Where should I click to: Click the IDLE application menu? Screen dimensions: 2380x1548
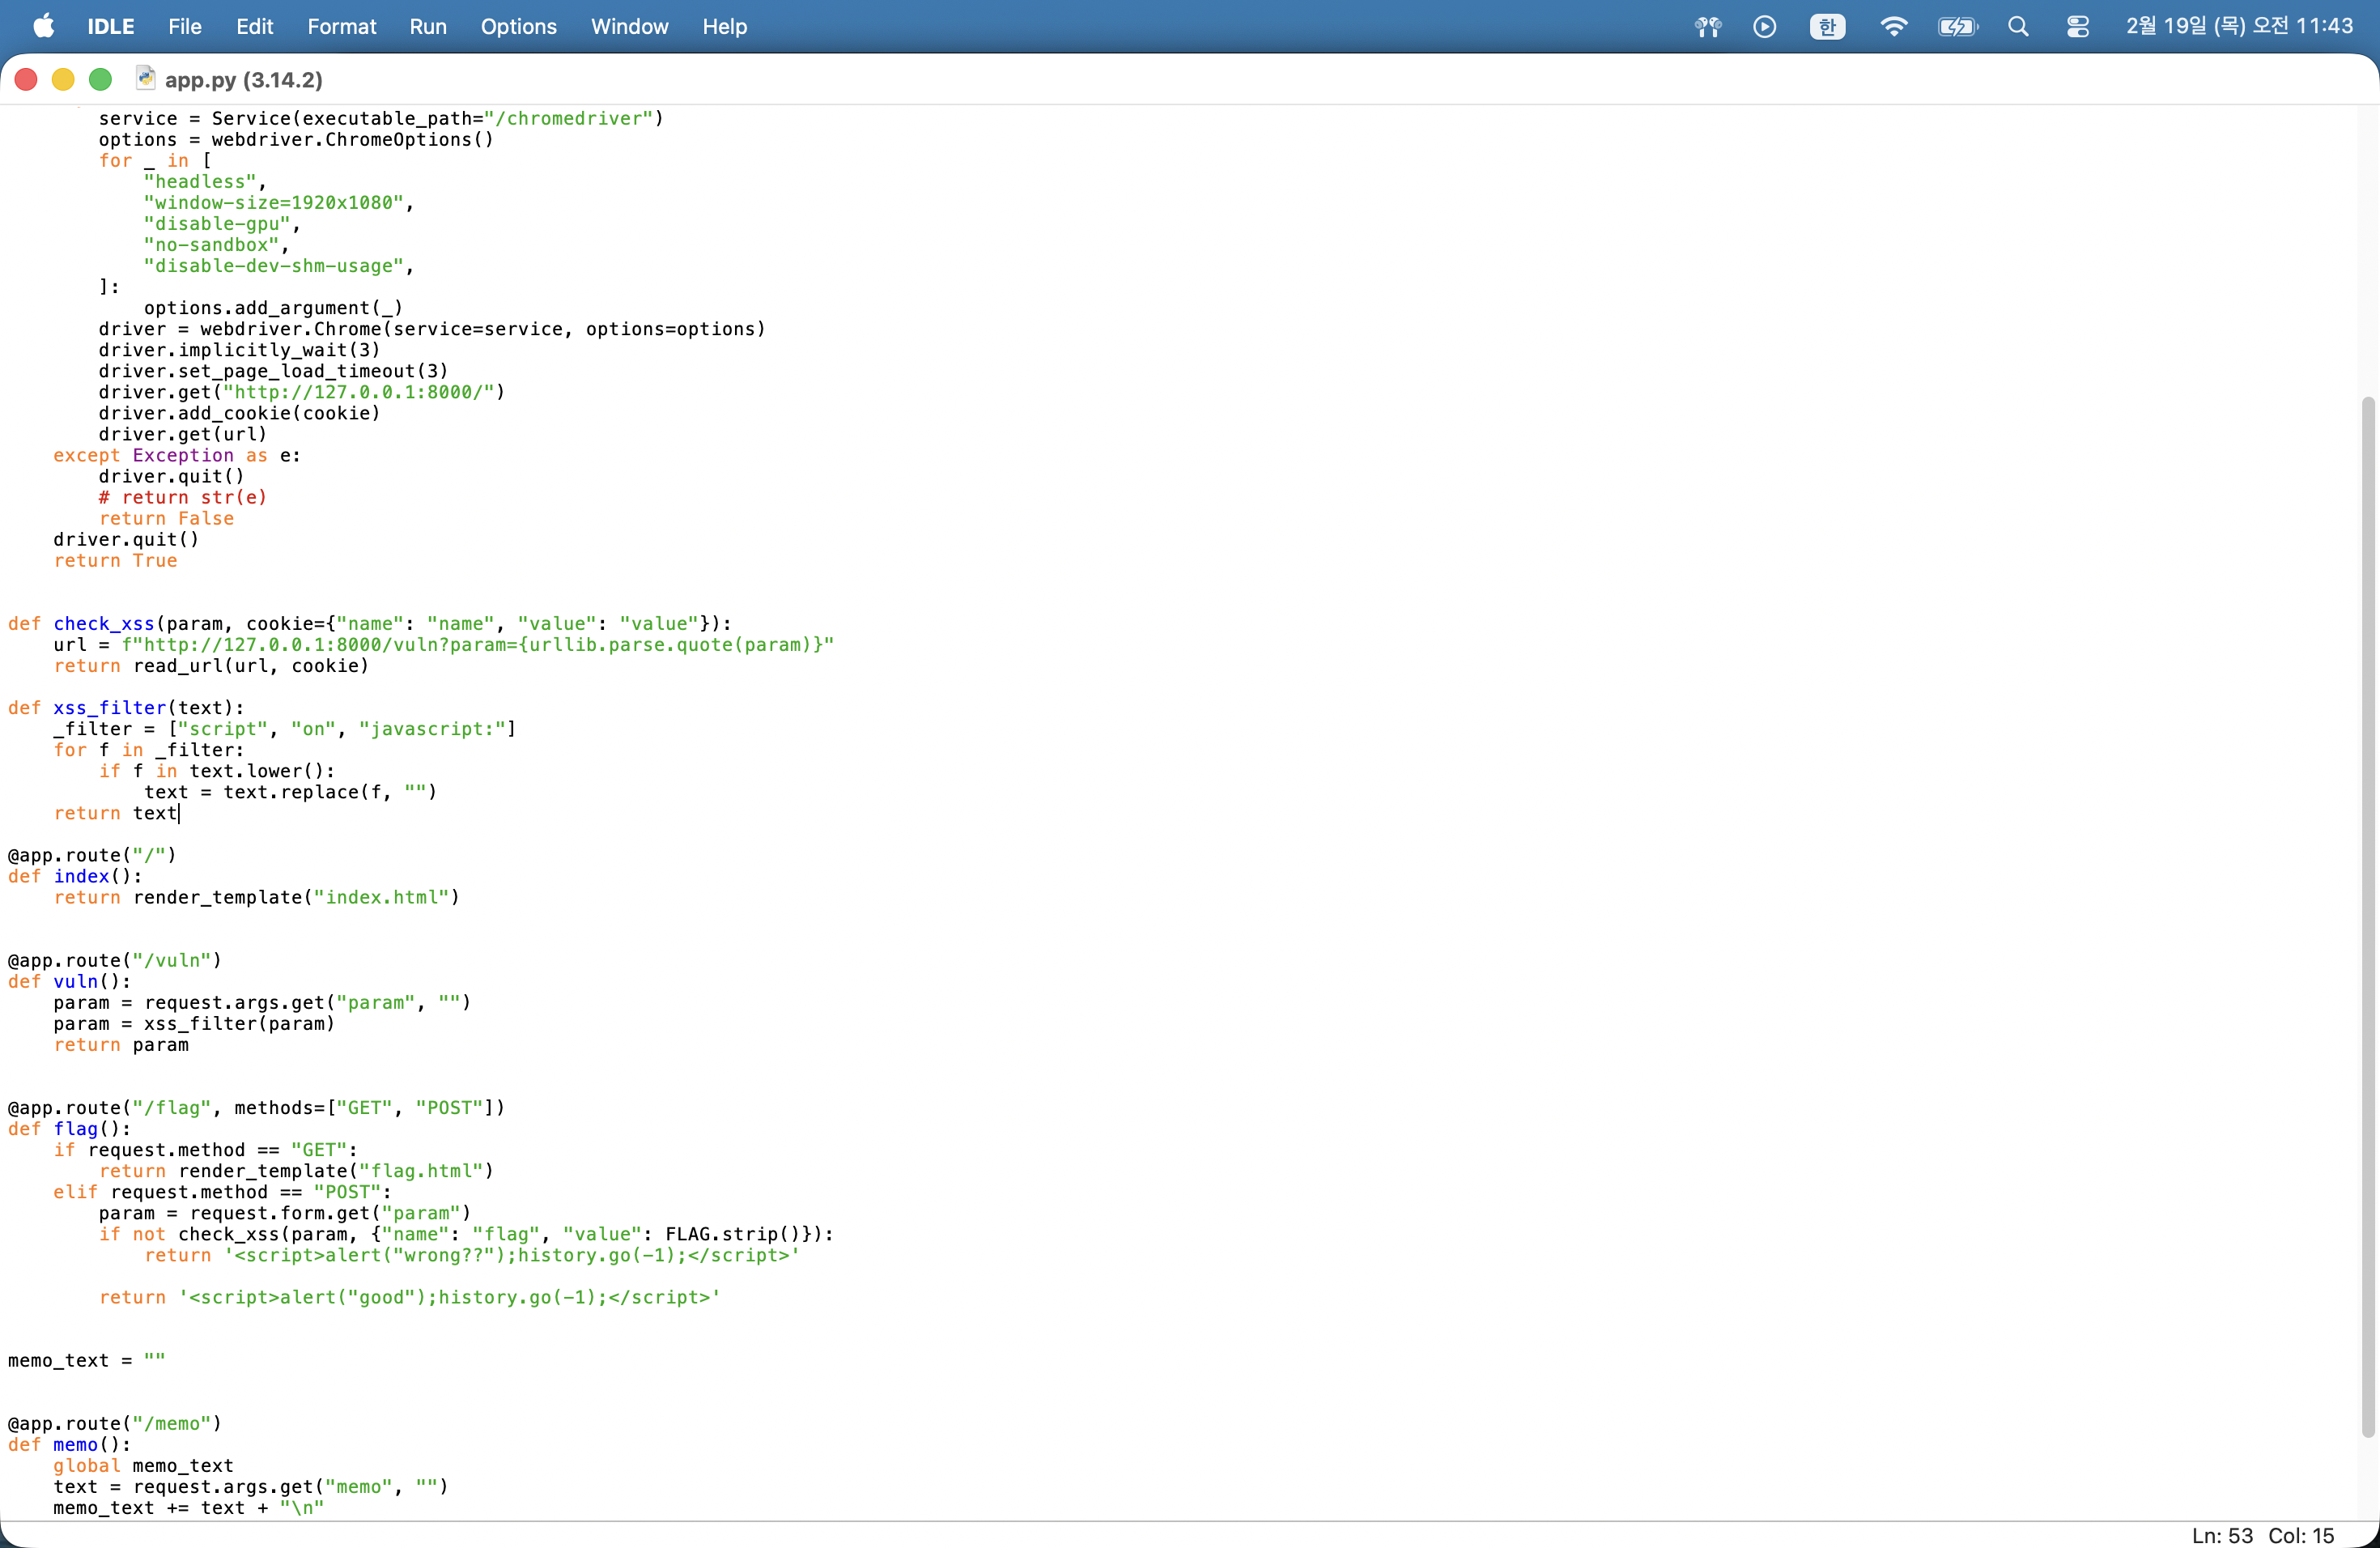pyautogui.click(x=110, y=26)
